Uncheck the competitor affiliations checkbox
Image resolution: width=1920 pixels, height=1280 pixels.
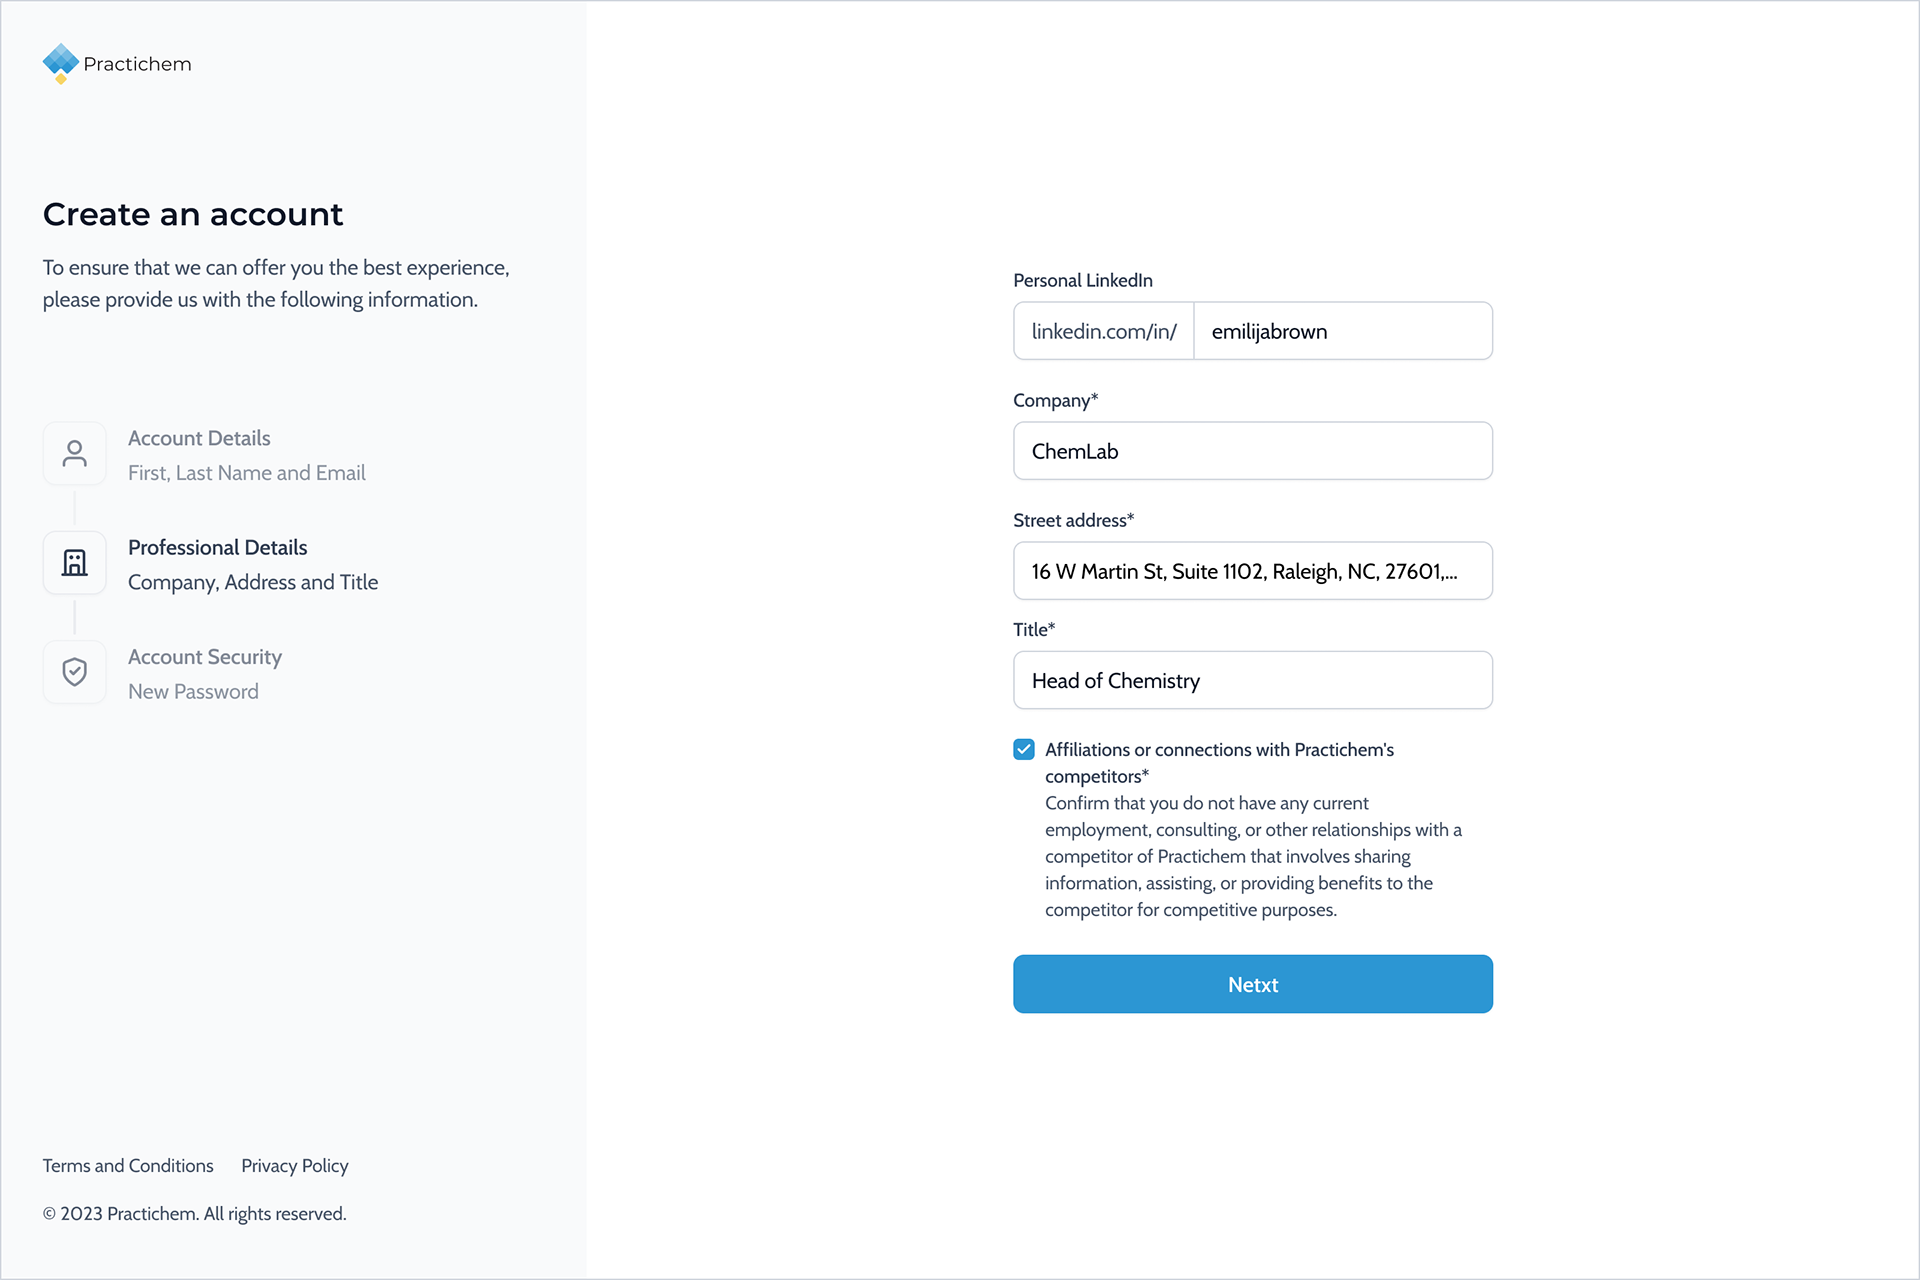pos(1024,749)
